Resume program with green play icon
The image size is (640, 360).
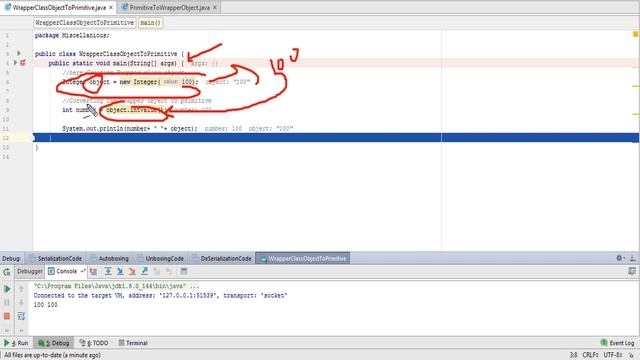click(x=7, y=289)
